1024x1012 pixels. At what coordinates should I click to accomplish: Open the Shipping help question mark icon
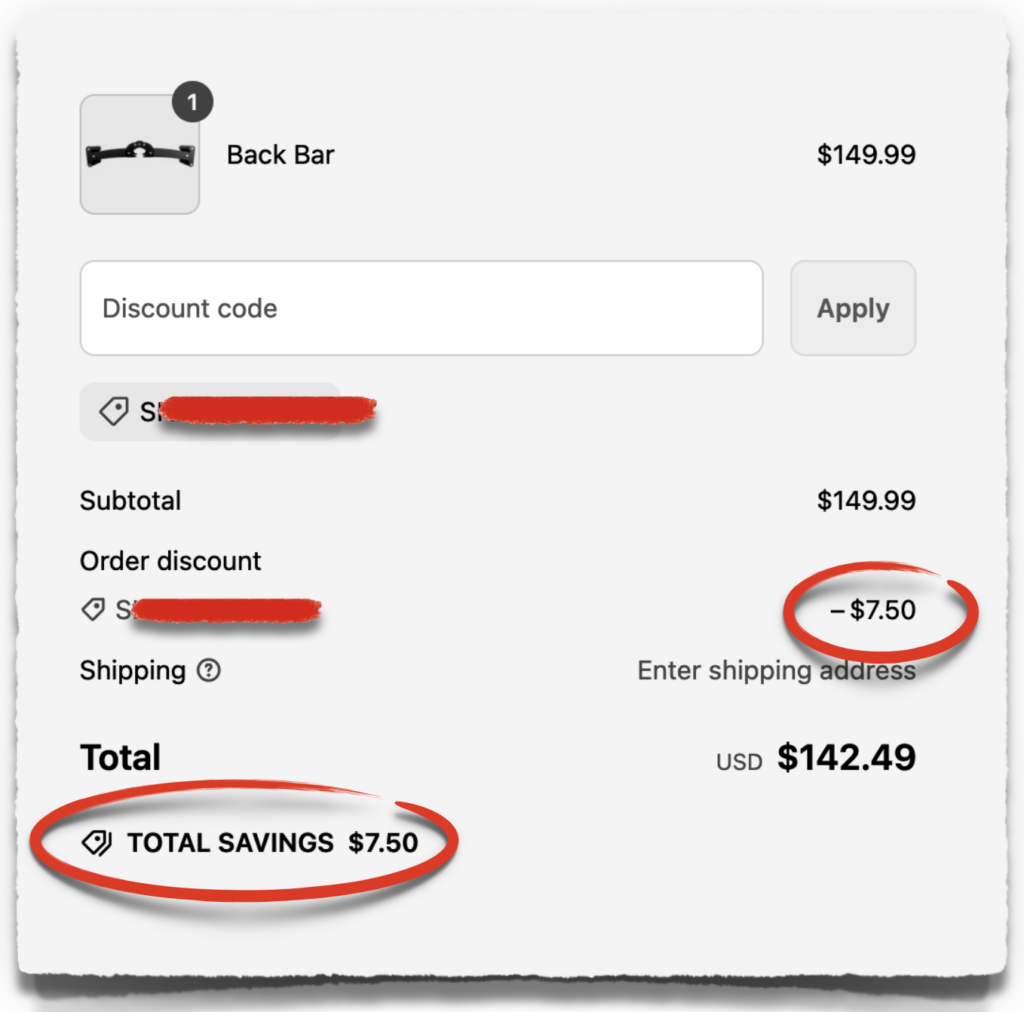click(207, 671)
